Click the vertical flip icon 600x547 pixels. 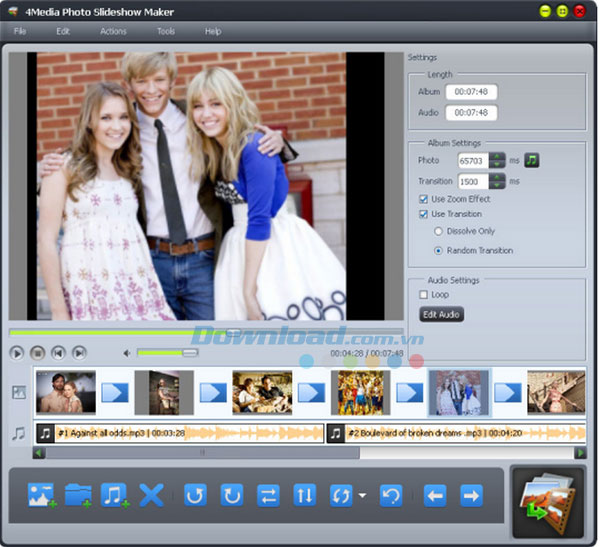click(305, 495)
